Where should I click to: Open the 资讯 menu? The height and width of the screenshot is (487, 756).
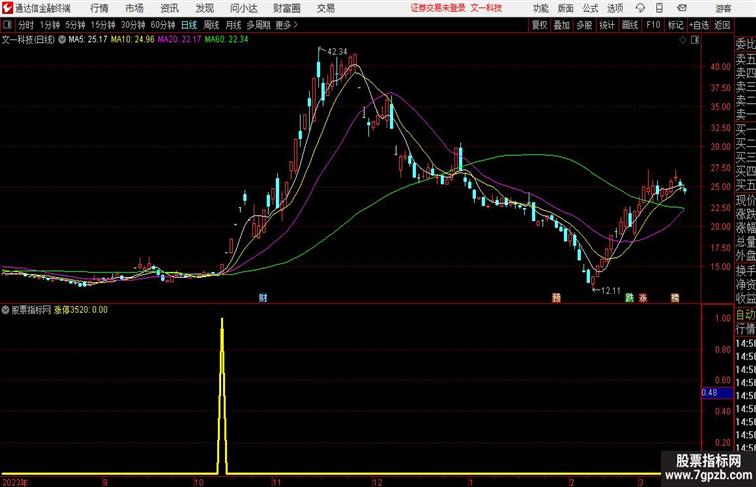(x=170, y=8)
